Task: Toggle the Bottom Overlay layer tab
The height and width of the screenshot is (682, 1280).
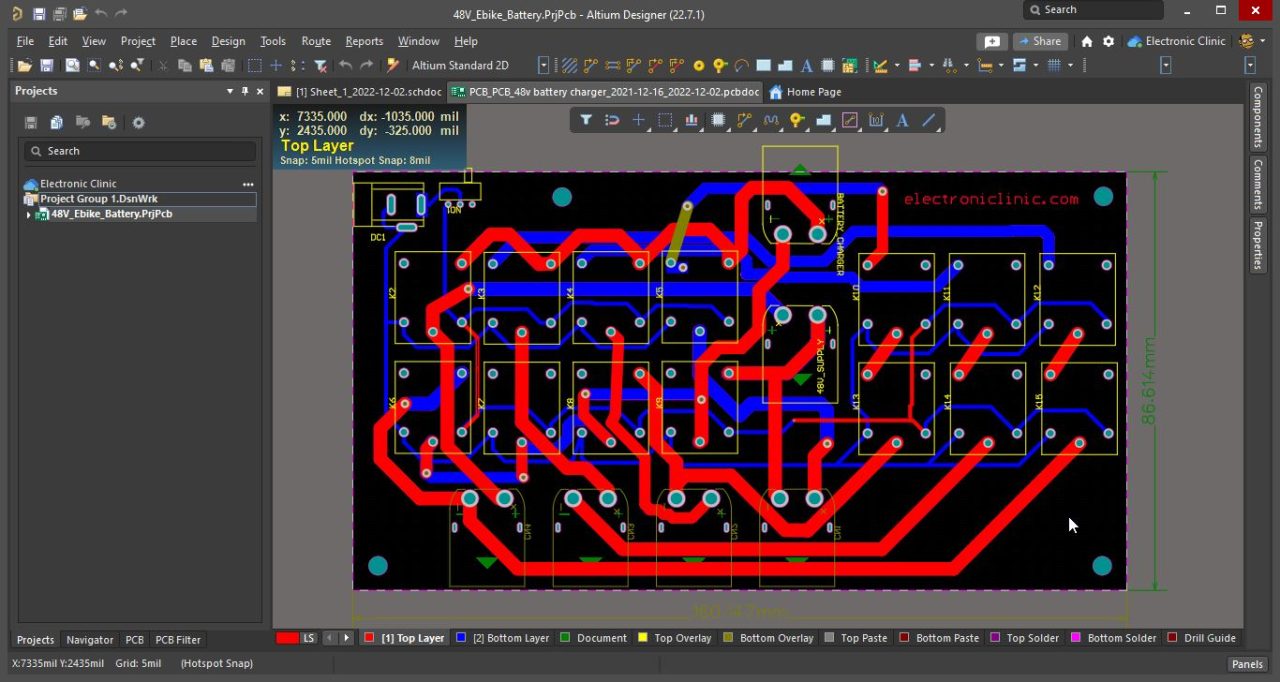Action: pyautogui.click(x=768, y=638)
